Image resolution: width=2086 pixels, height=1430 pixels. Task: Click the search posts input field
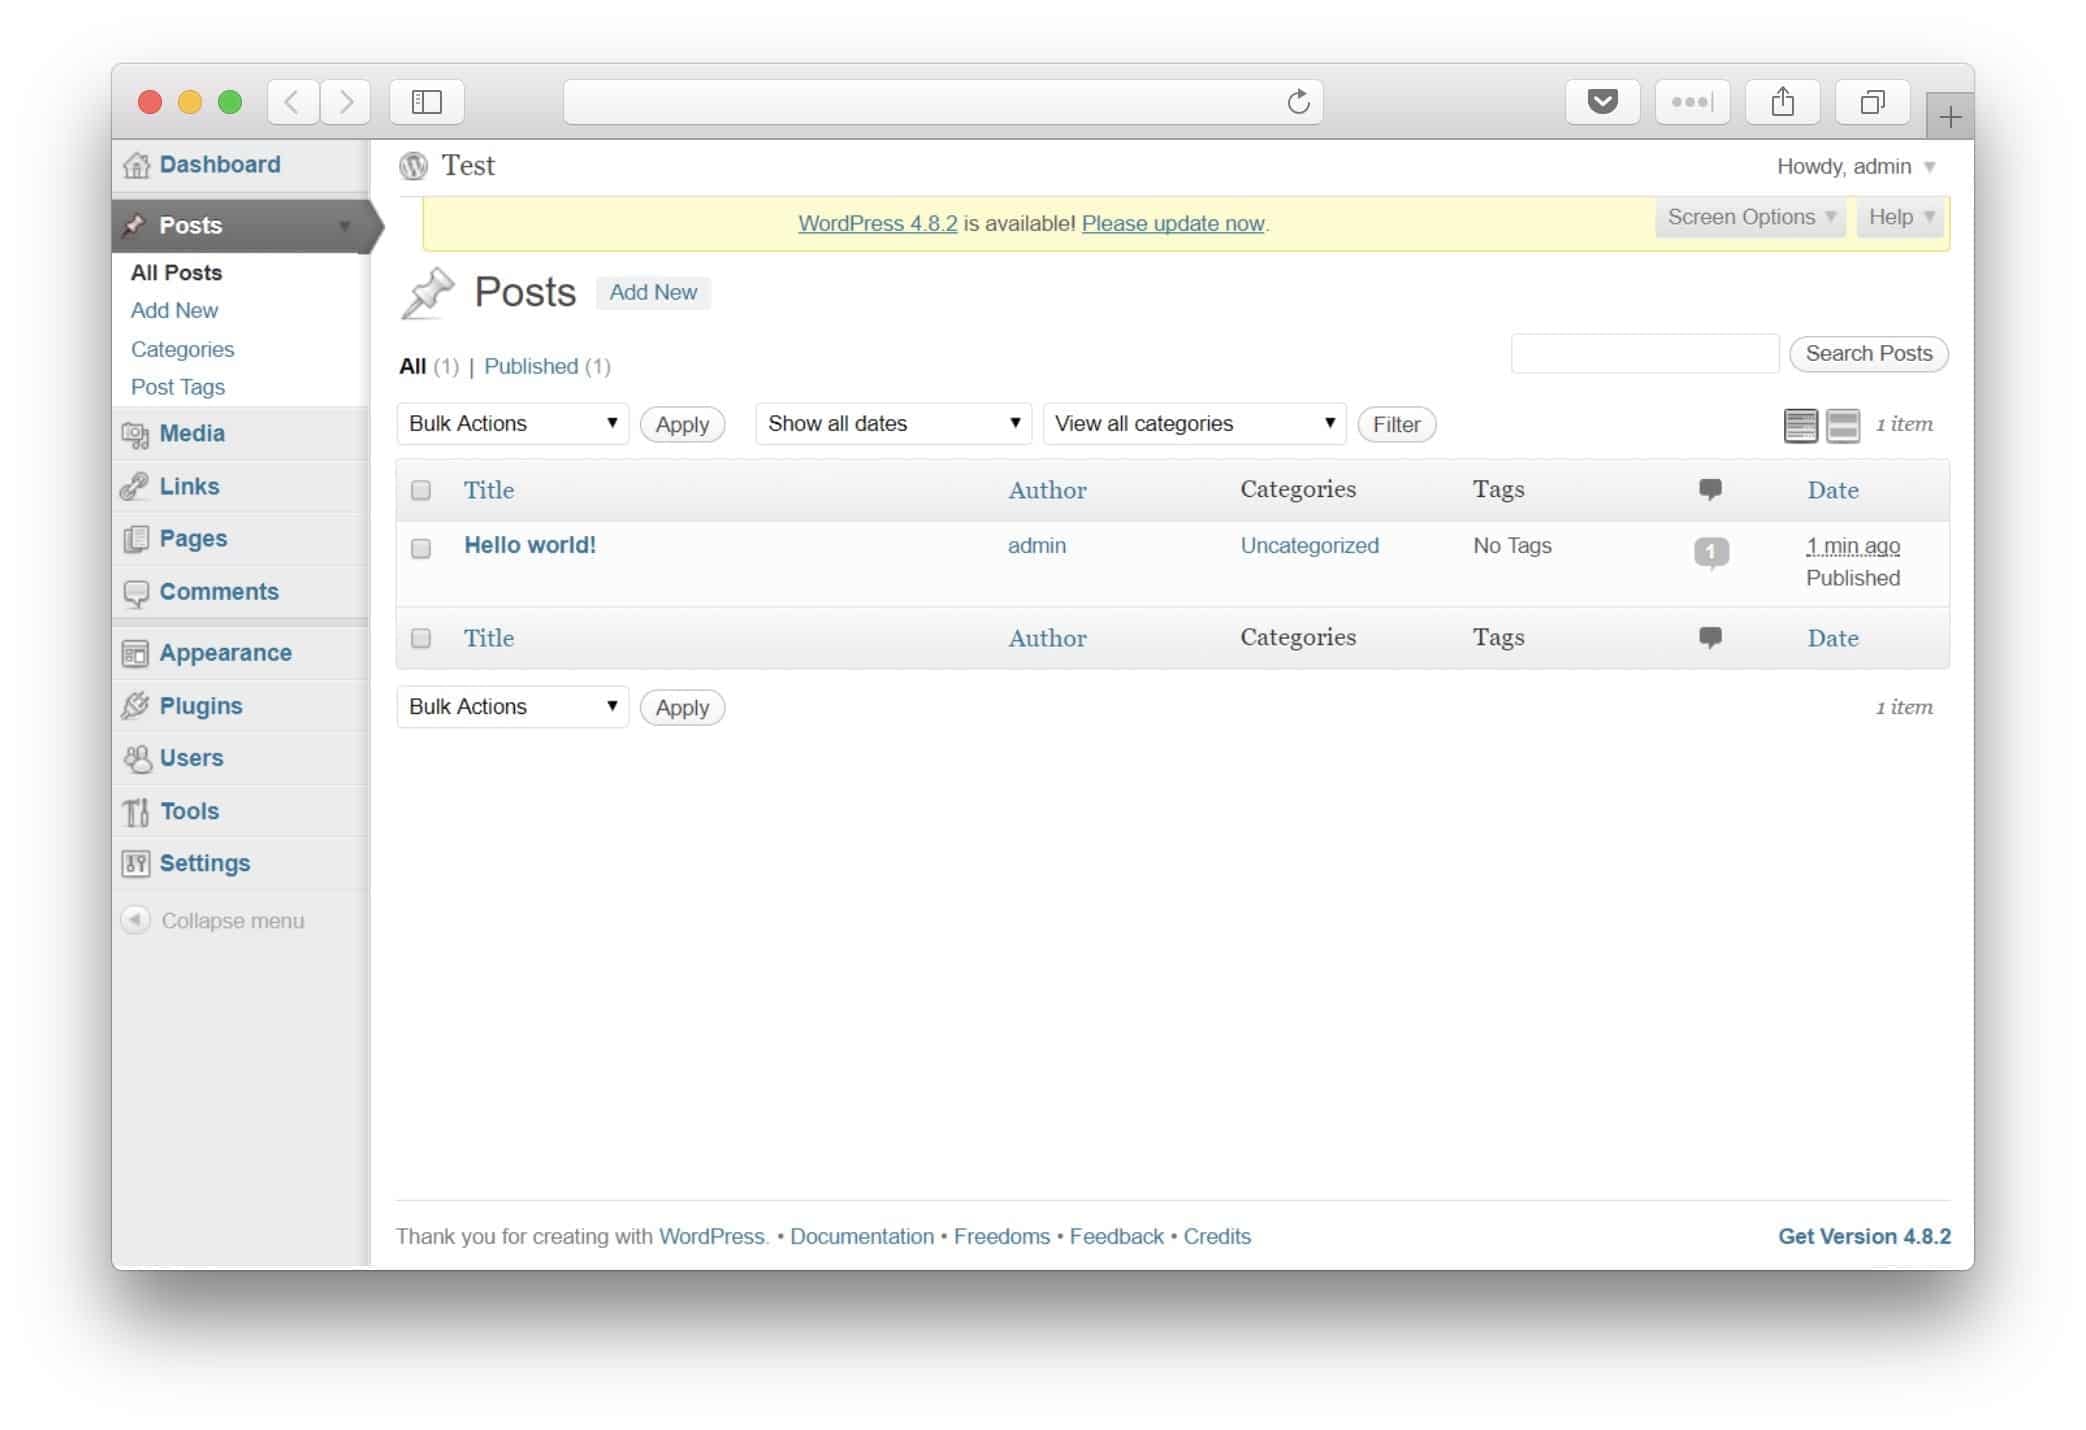pyautogui.click(x=1644, y=354)
